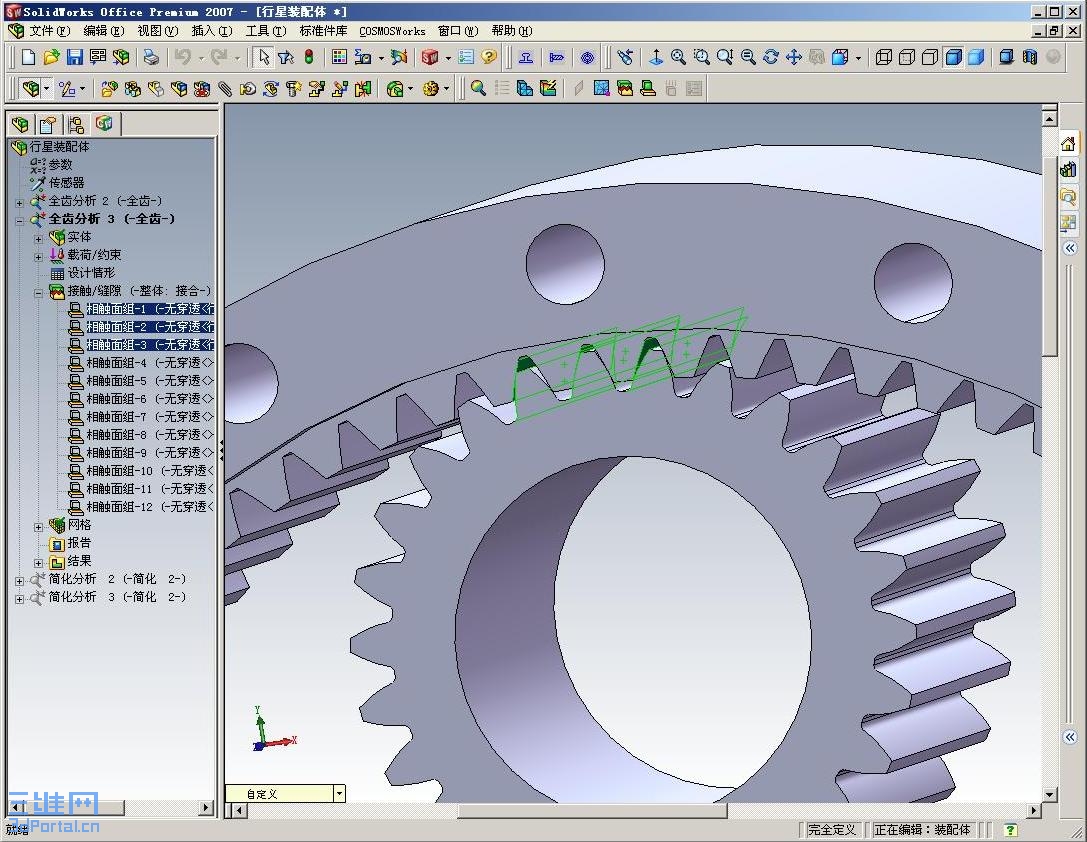This screenshot has height=842, width=1087.
Task: Open the View Orientation cube dropdown arrow
Action: tap(858, 58)
